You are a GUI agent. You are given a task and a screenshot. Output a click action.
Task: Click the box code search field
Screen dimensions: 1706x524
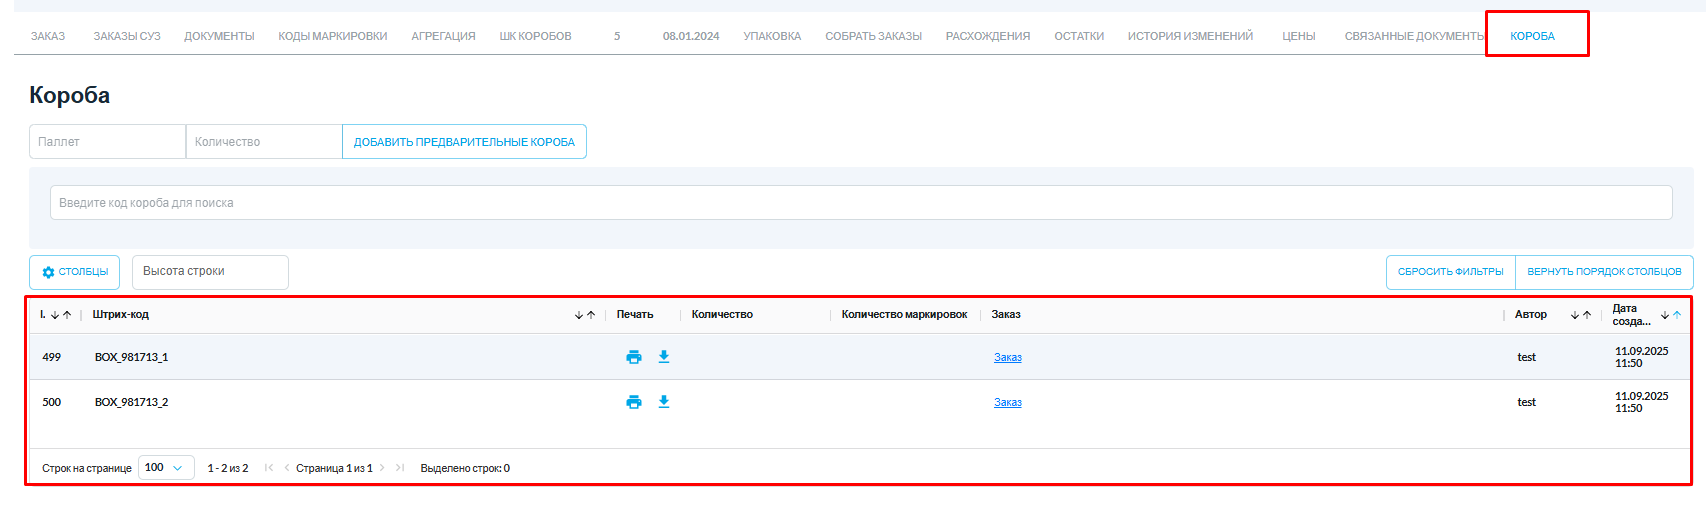click(861, 203)
